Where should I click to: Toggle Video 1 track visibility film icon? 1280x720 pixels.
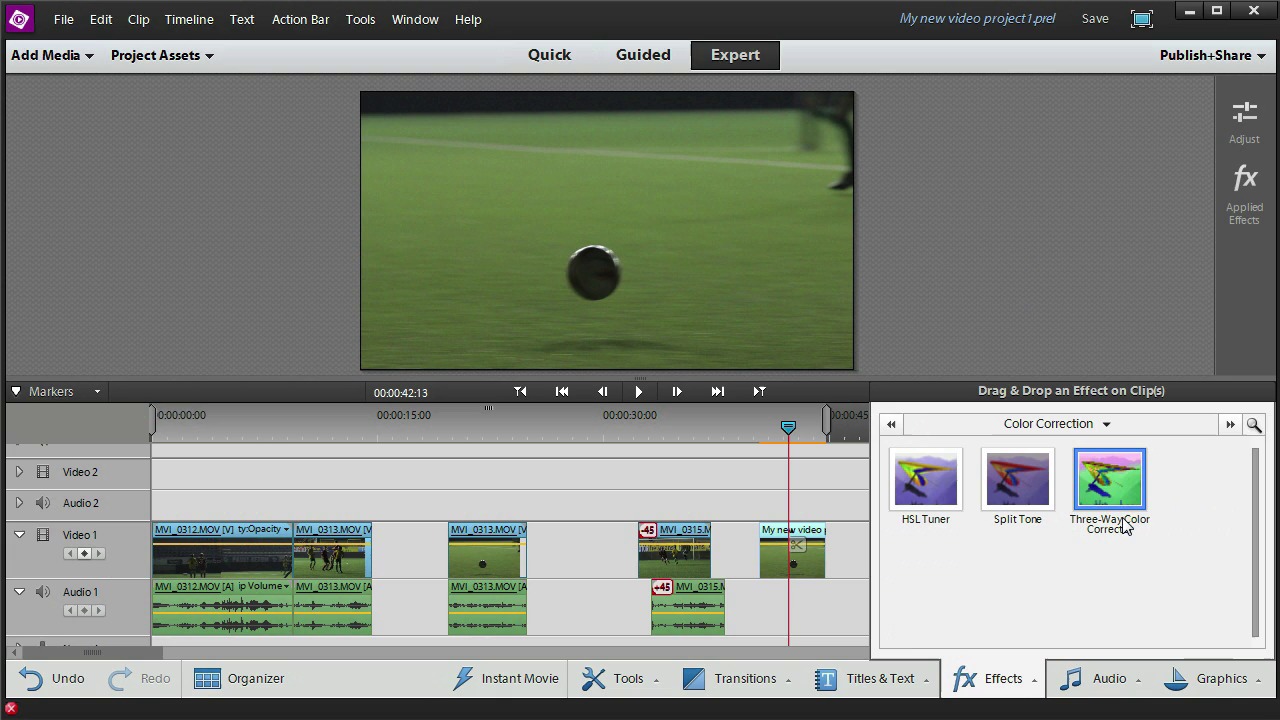[x=43, y=535]
